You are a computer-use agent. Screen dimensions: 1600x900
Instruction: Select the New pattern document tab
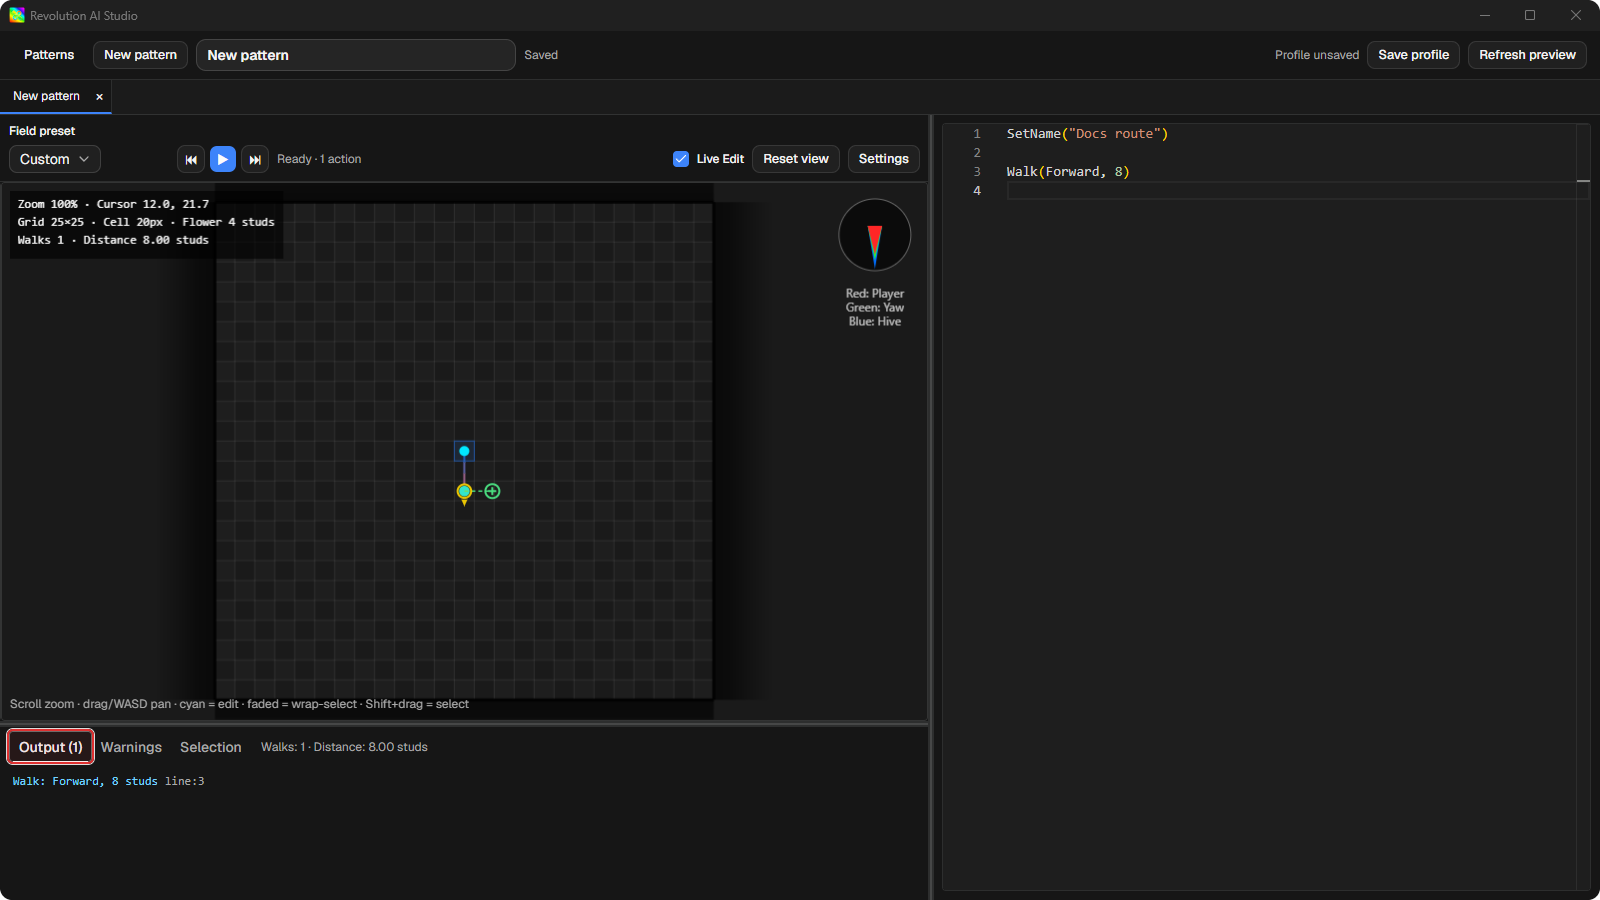(x=46, y=96)
